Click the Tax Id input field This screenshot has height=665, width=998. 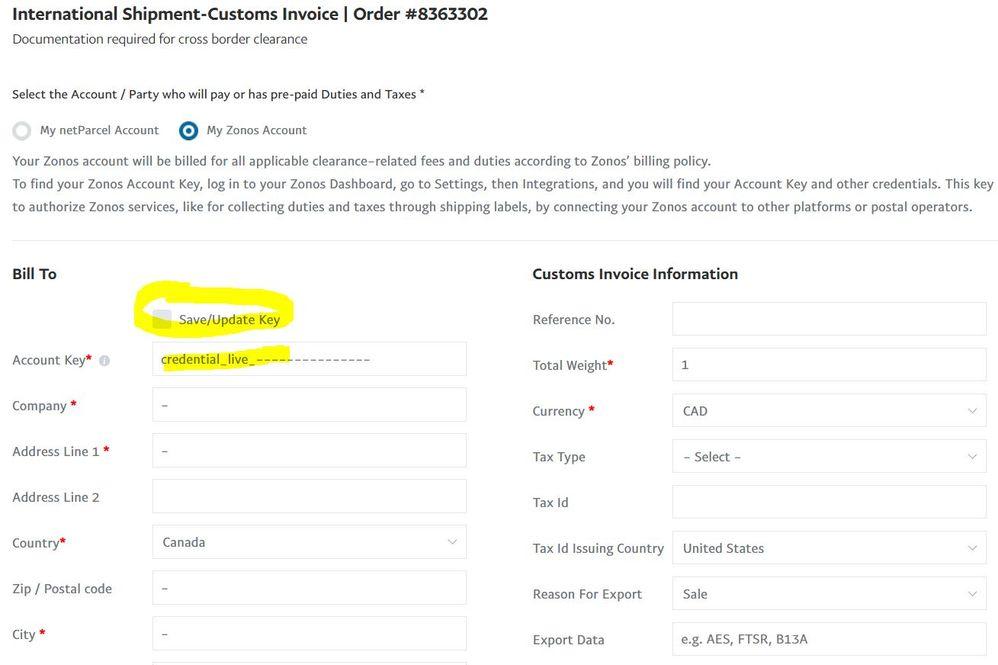(829, 502)
